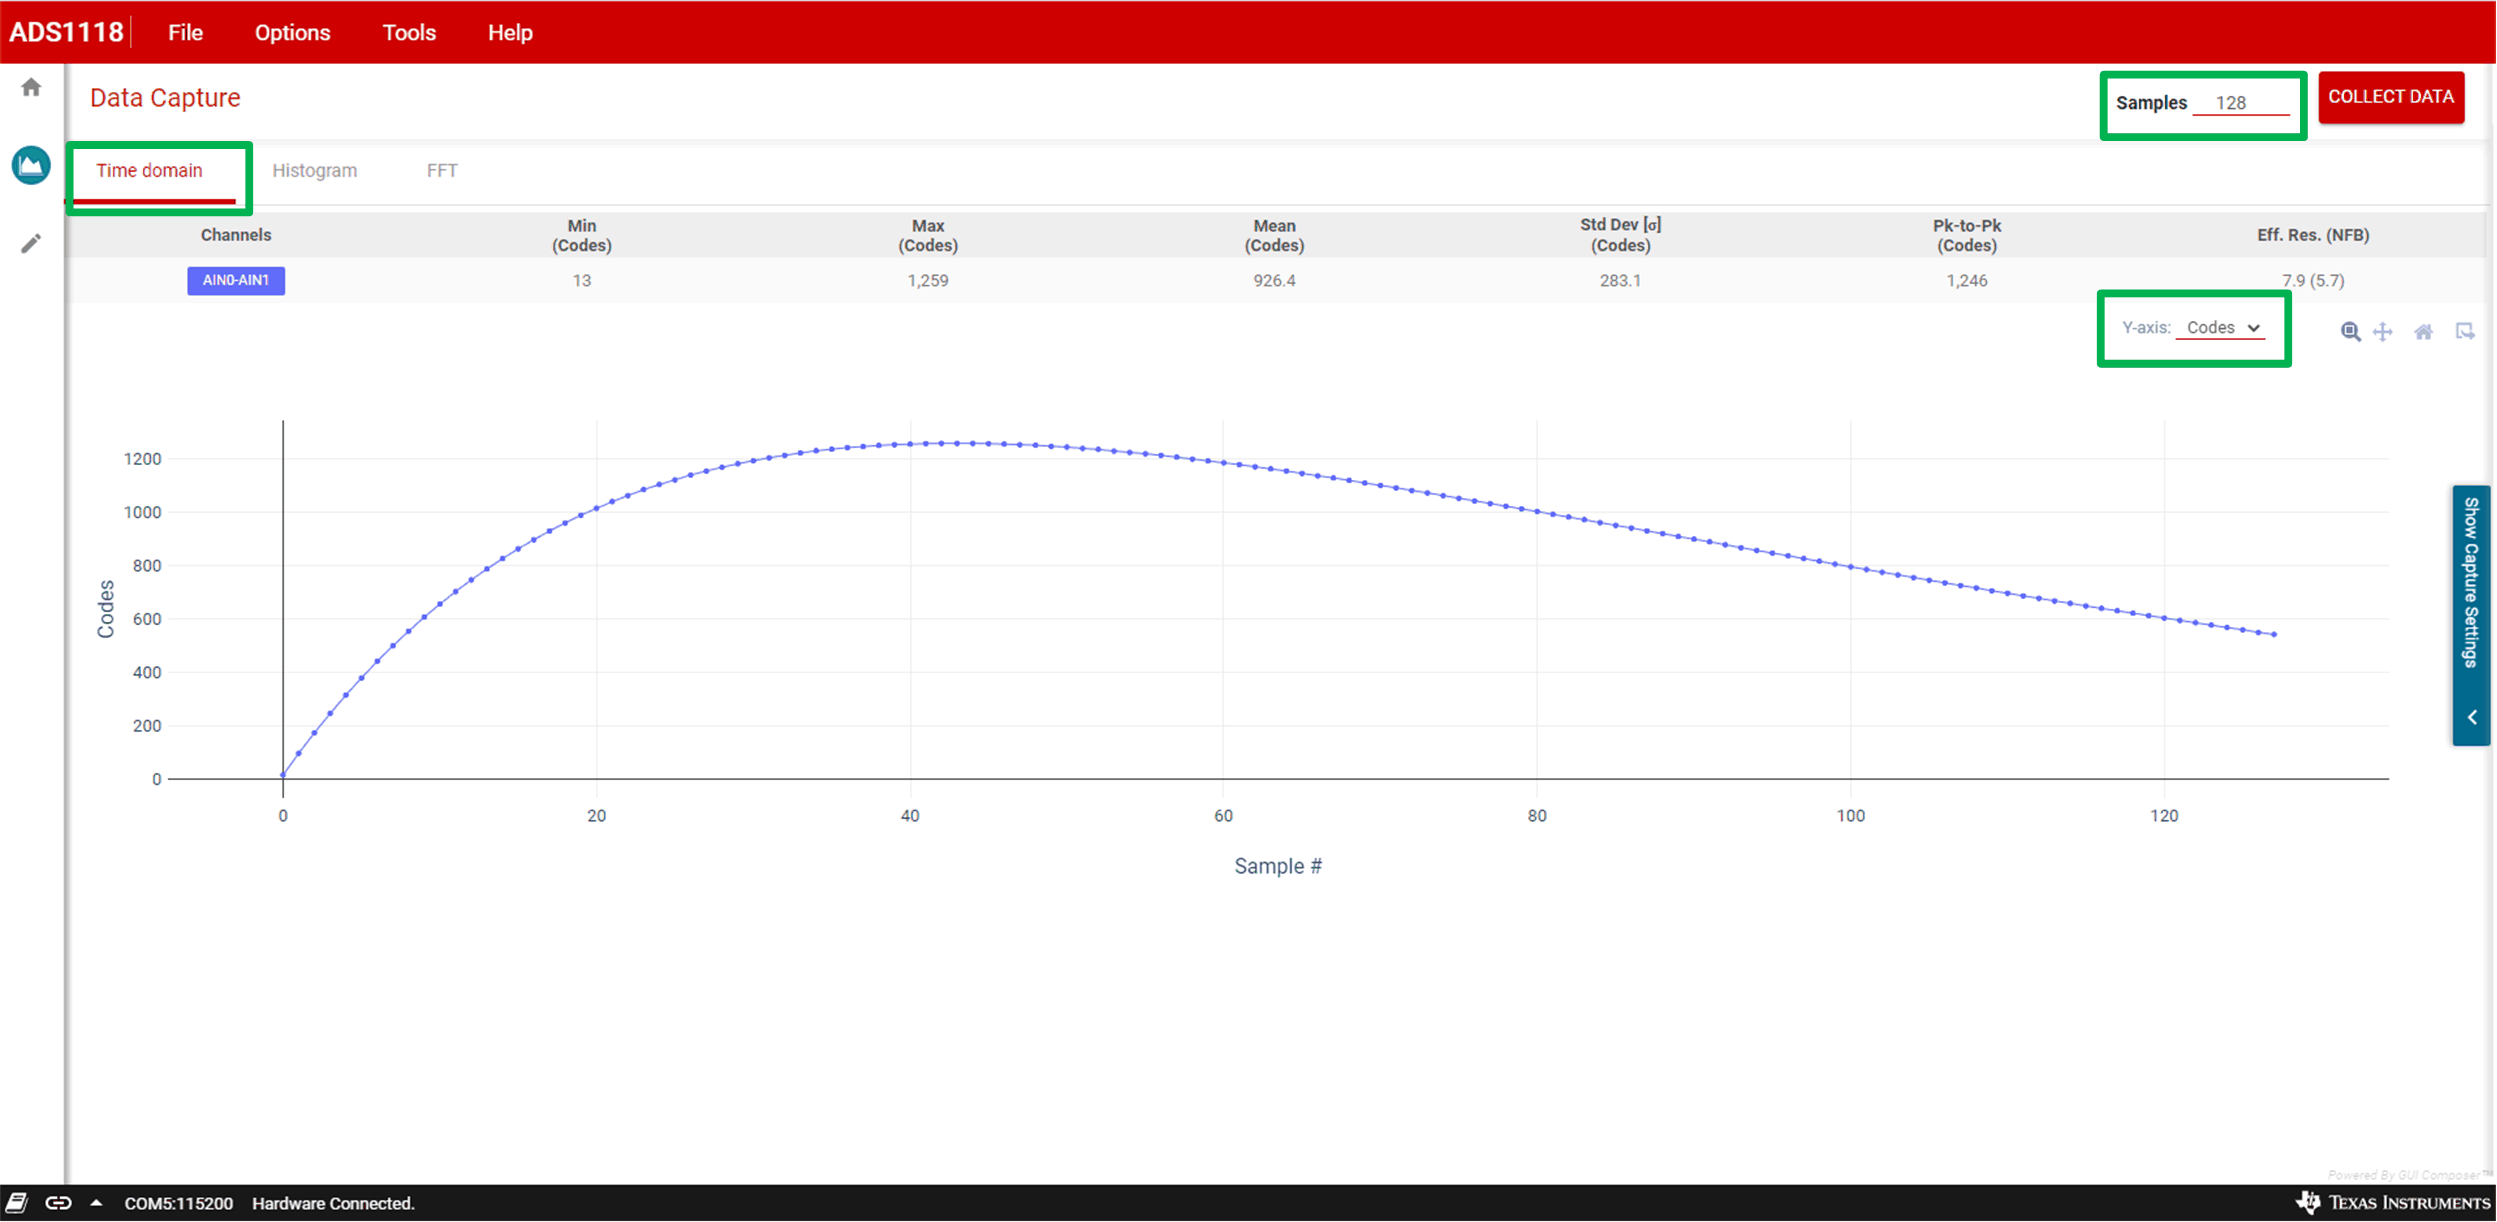Click the Samples count input field

(2240, 103)
